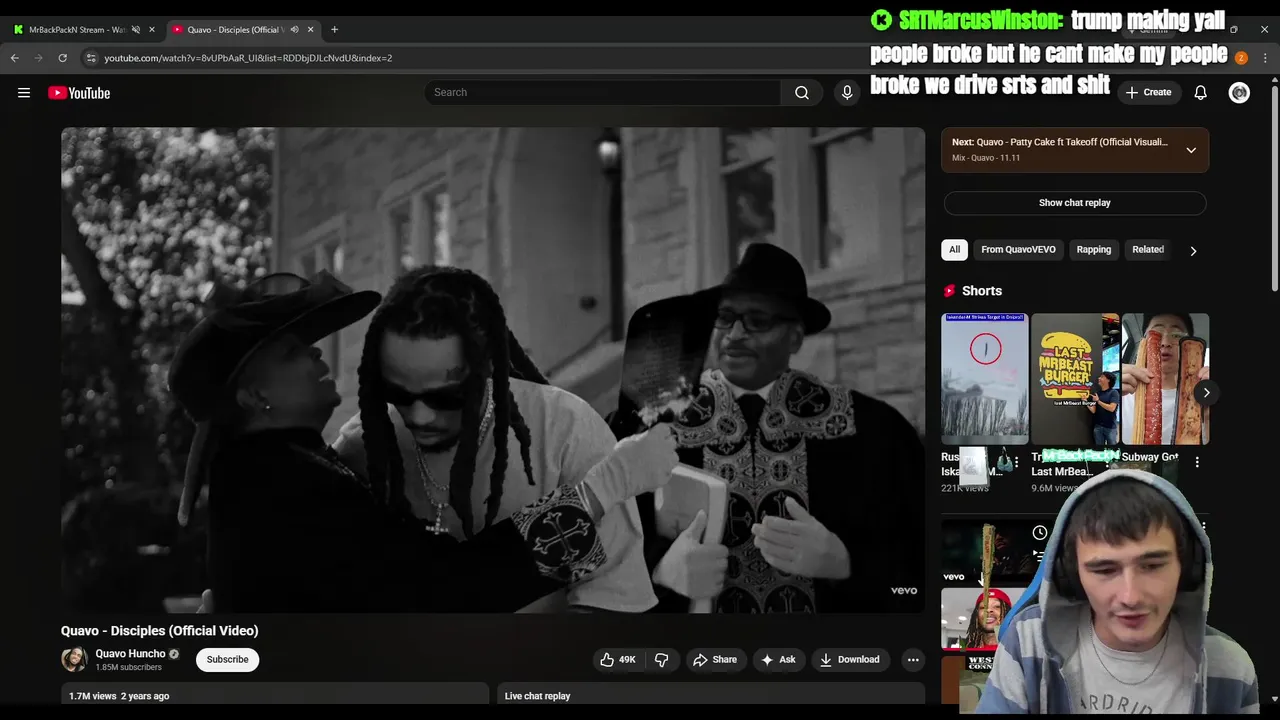This screenshot has width=1280, height=720.
Task: Filter recommendations by Rapping
Action: [1093, 250]
